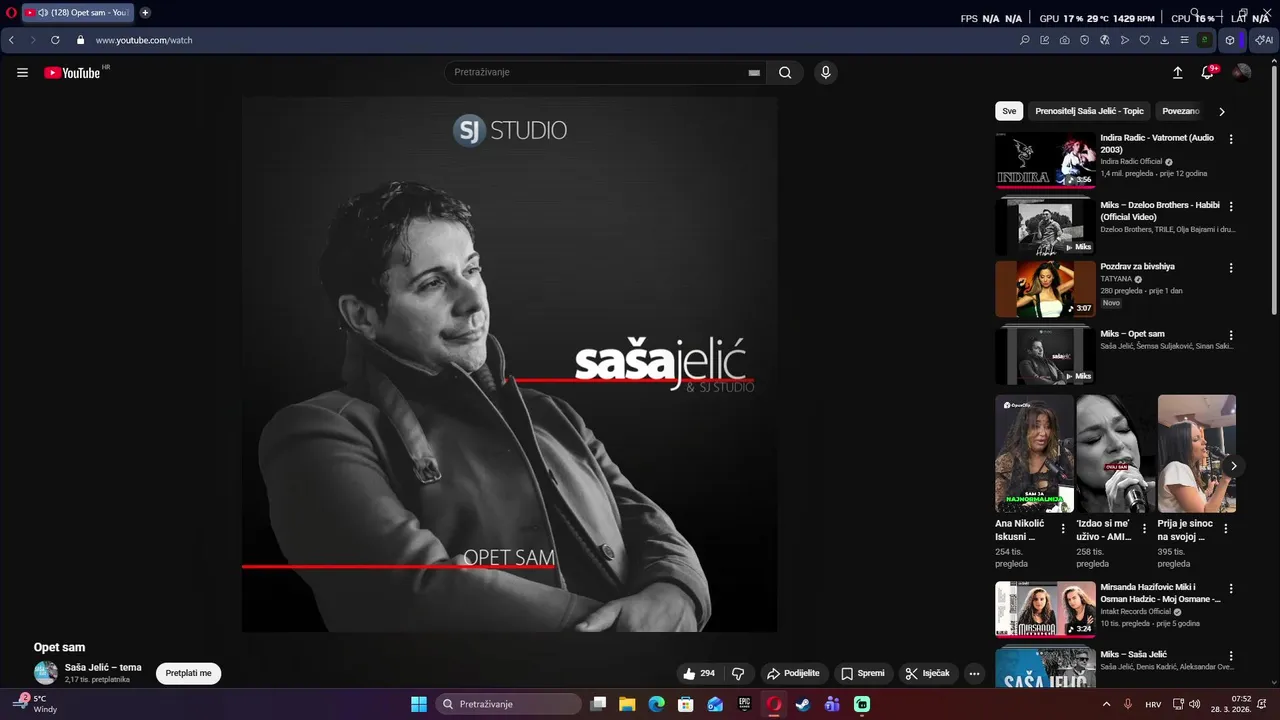Open File Explorer from taskbar
The width and height of the screenshot is (1280, 720).
[x=627, y=704]
